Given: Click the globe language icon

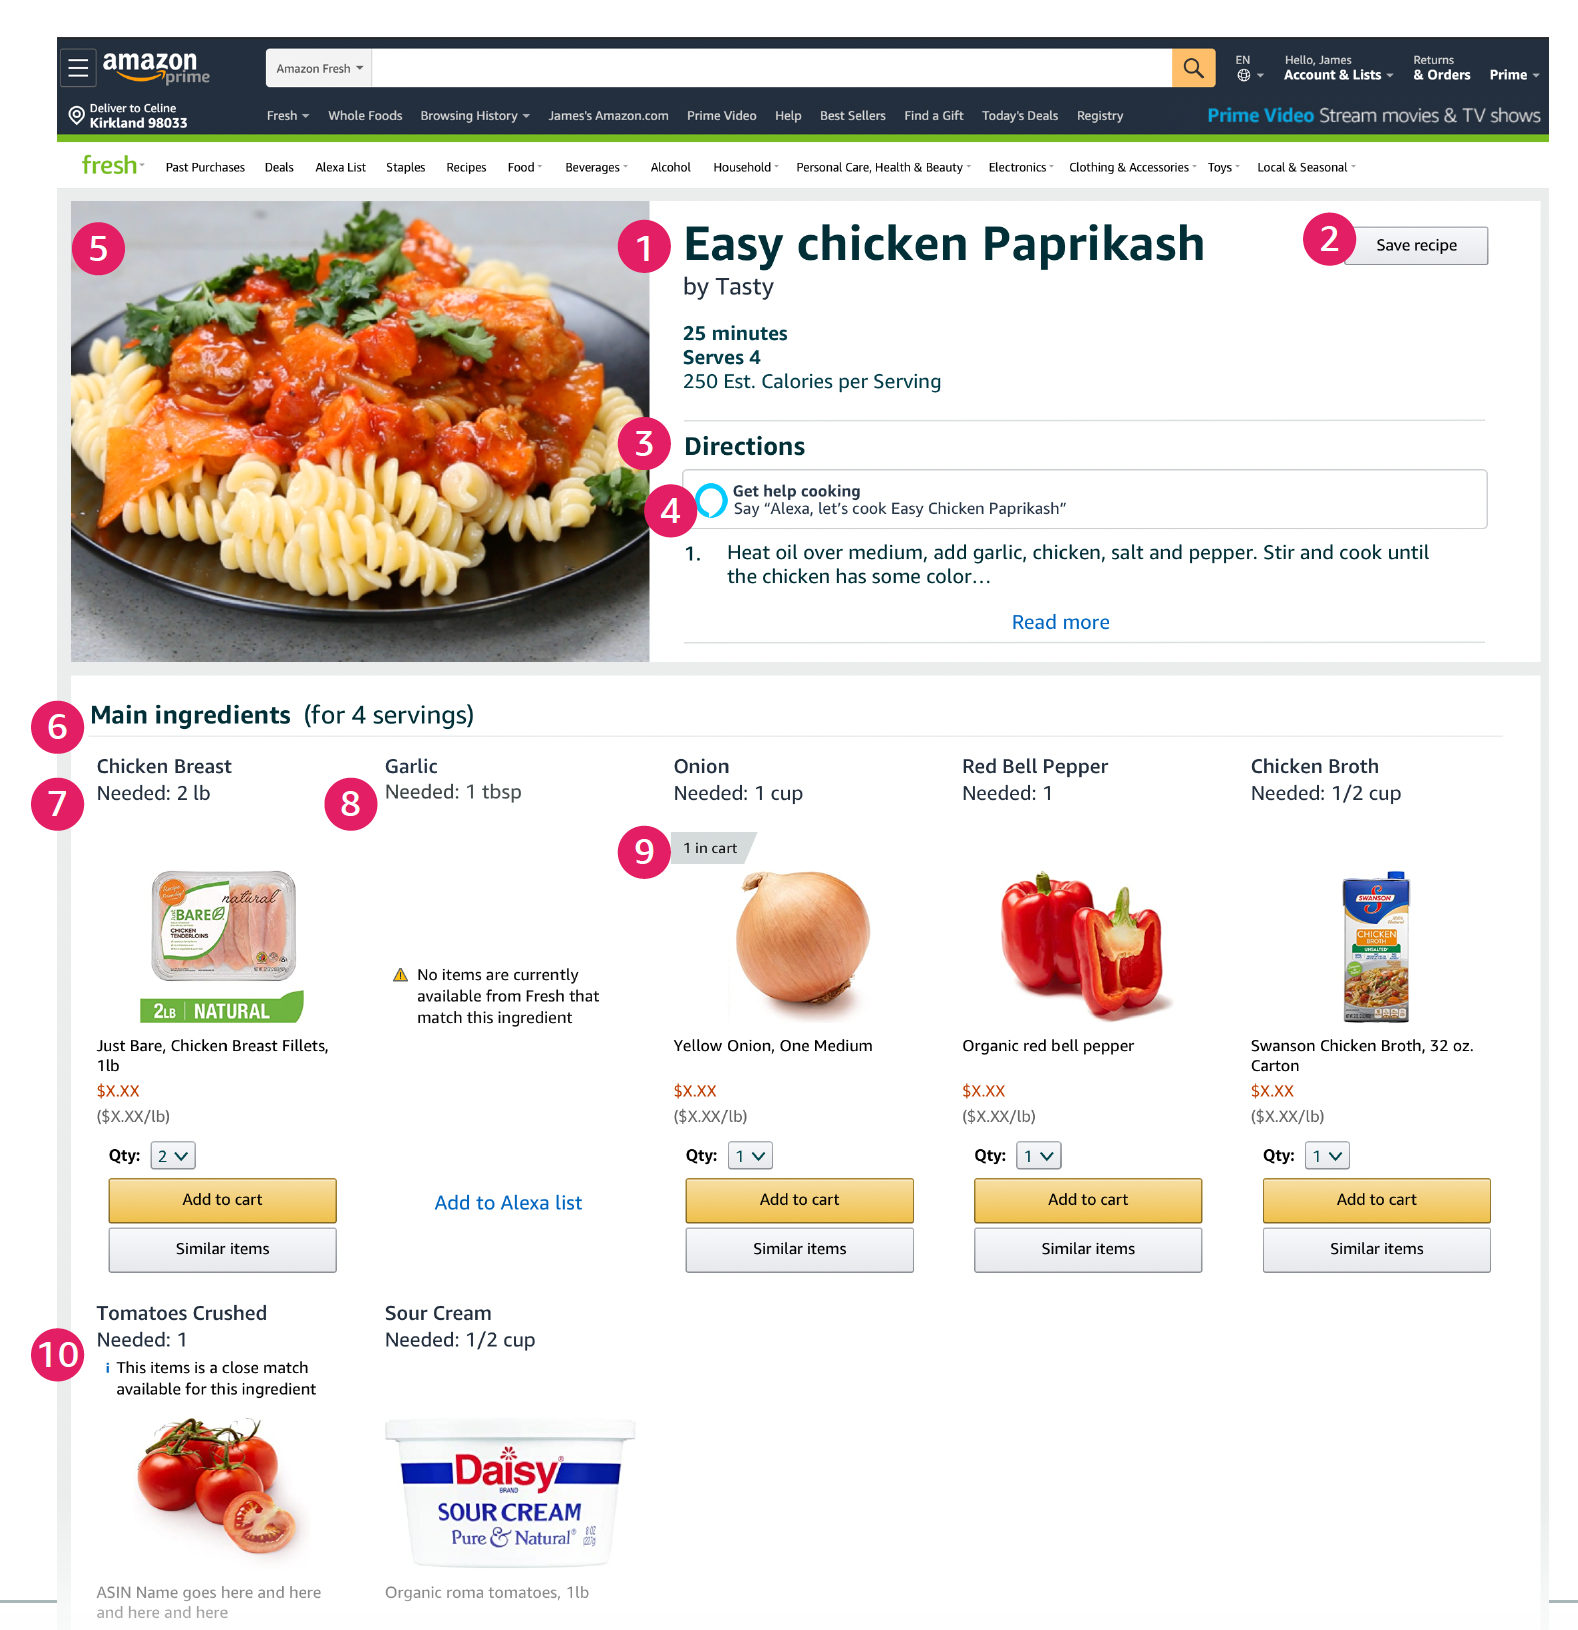Looking at the screenshot, I should point(1243,75).
